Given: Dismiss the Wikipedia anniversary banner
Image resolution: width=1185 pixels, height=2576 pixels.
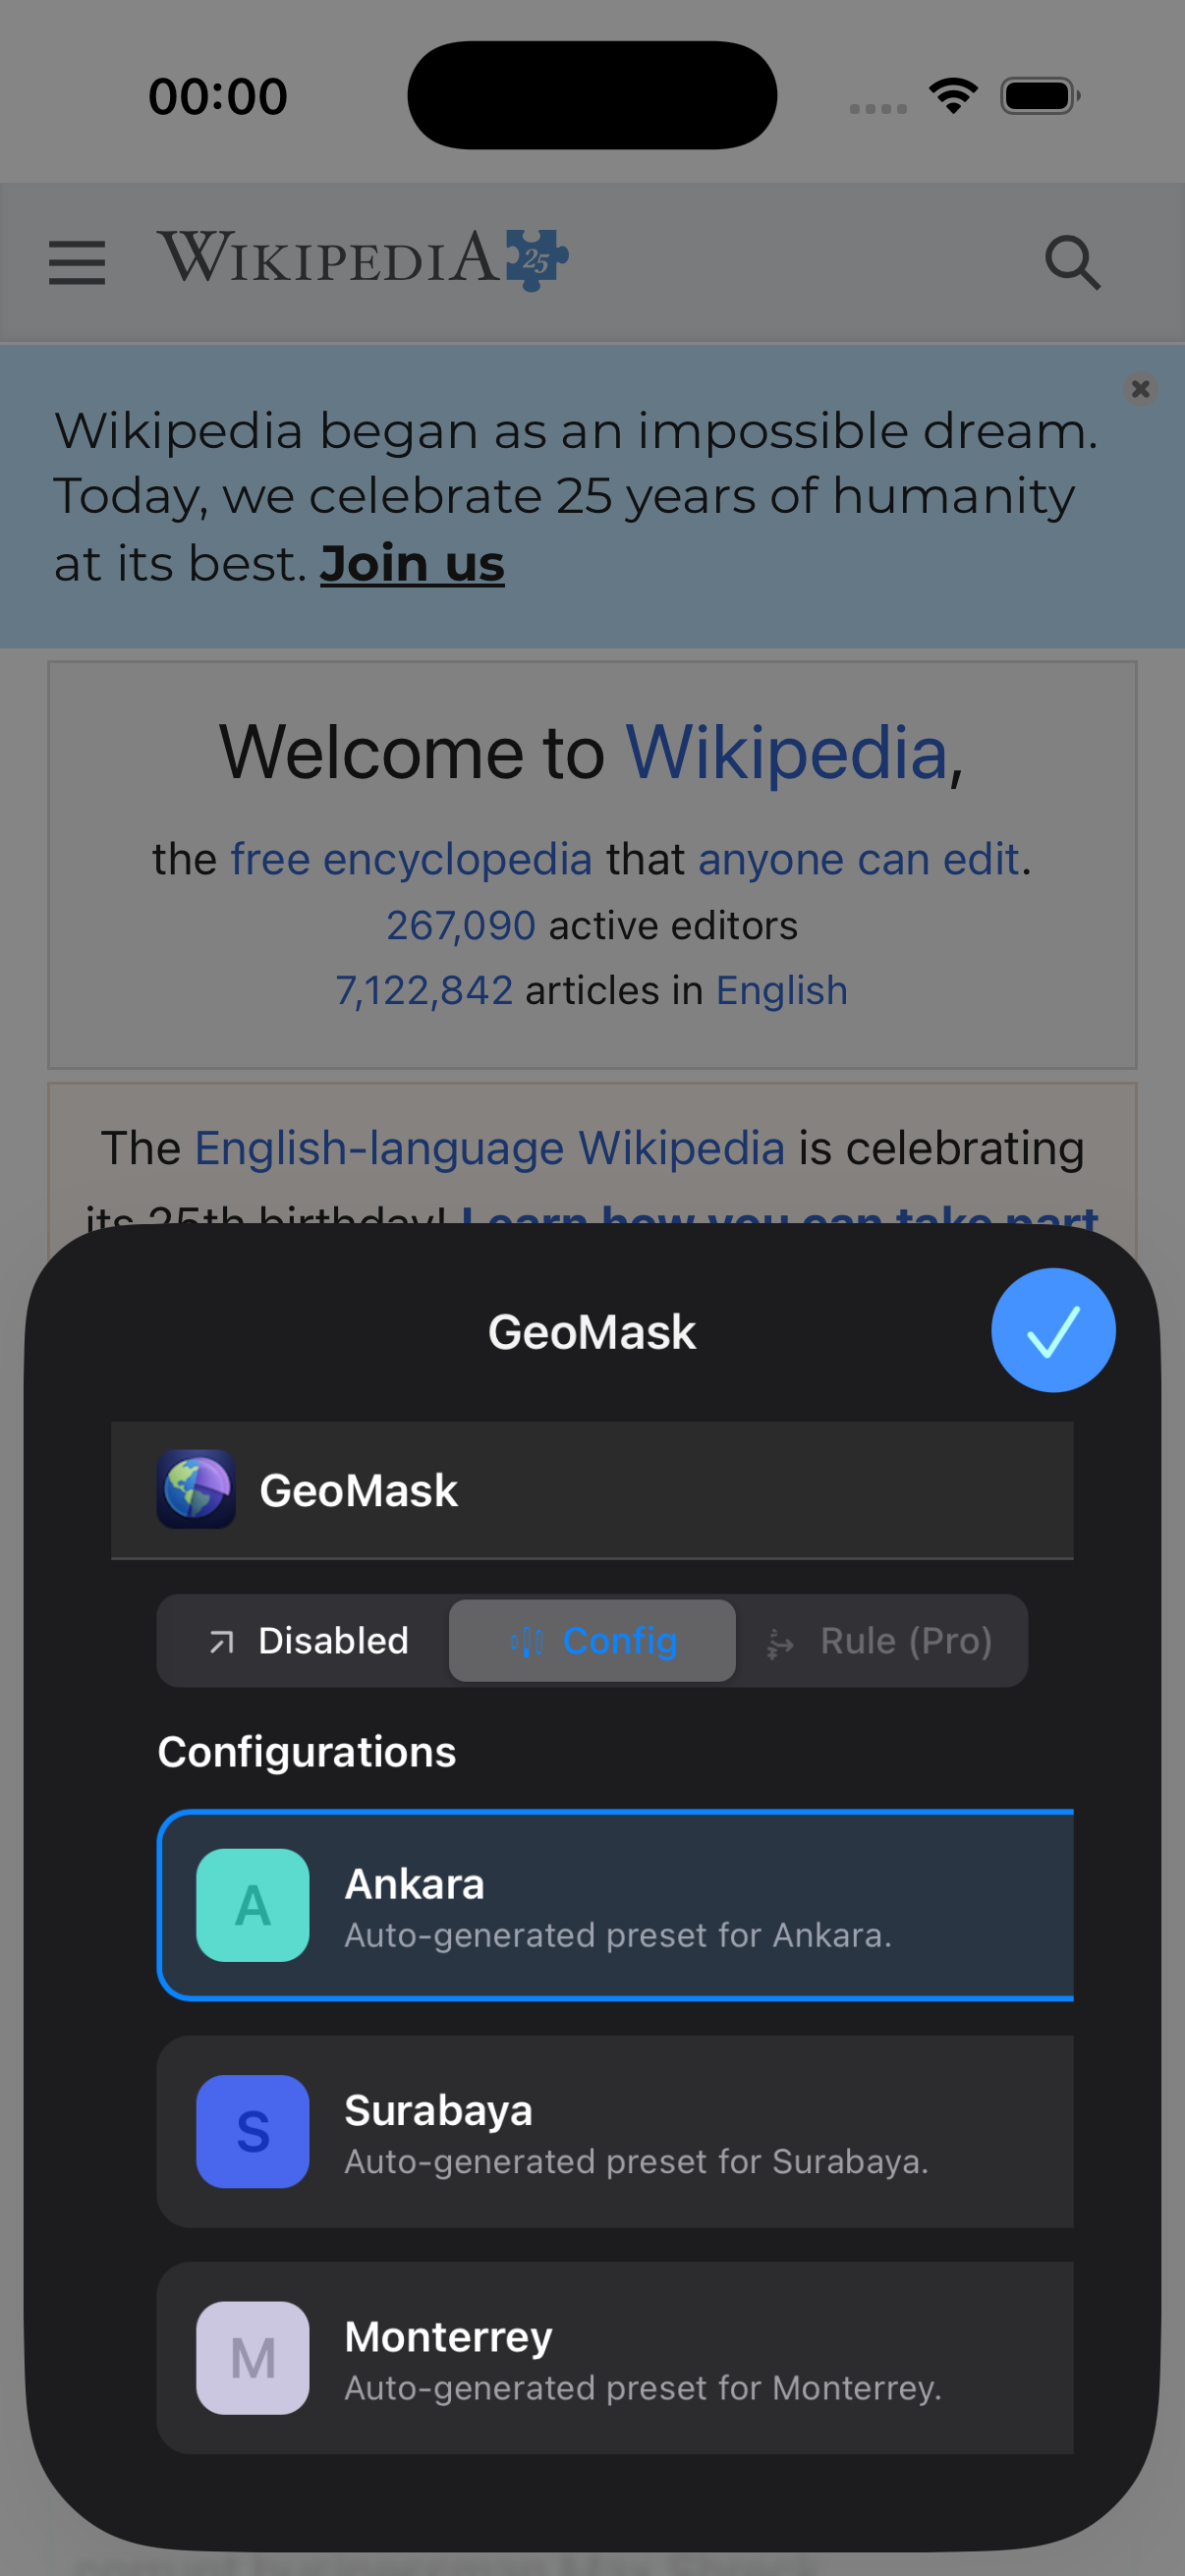Looking at the screenshot, I should click(1140, 389).
